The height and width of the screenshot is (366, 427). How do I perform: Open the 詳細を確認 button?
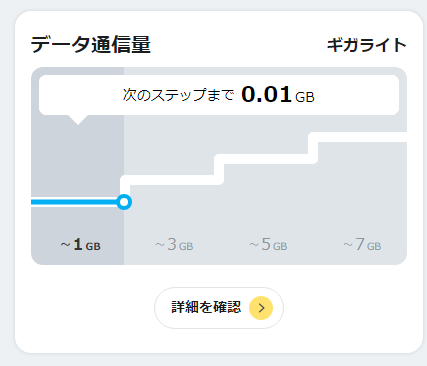point(219,308)
